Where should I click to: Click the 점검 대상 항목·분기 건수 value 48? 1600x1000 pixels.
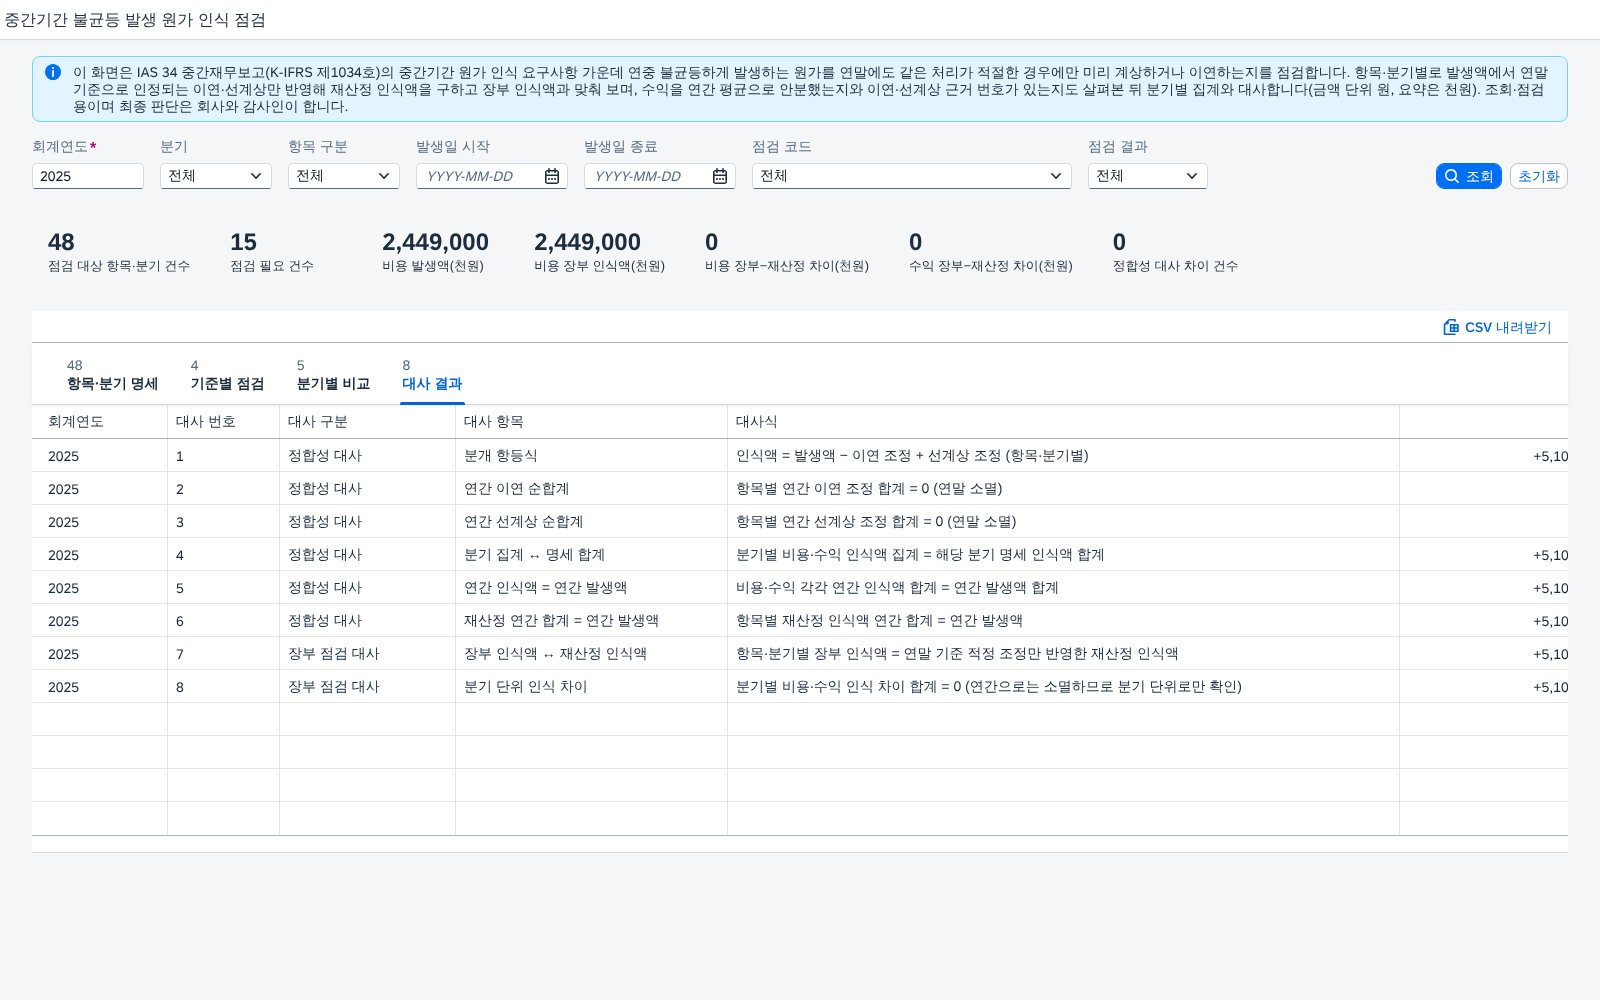61,242
